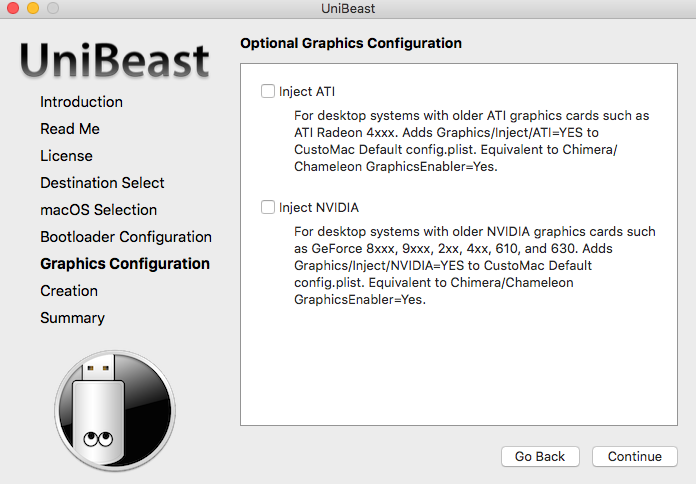Click the Go Back button
This screenshot has height=484, width=696.
coord(540,456)
